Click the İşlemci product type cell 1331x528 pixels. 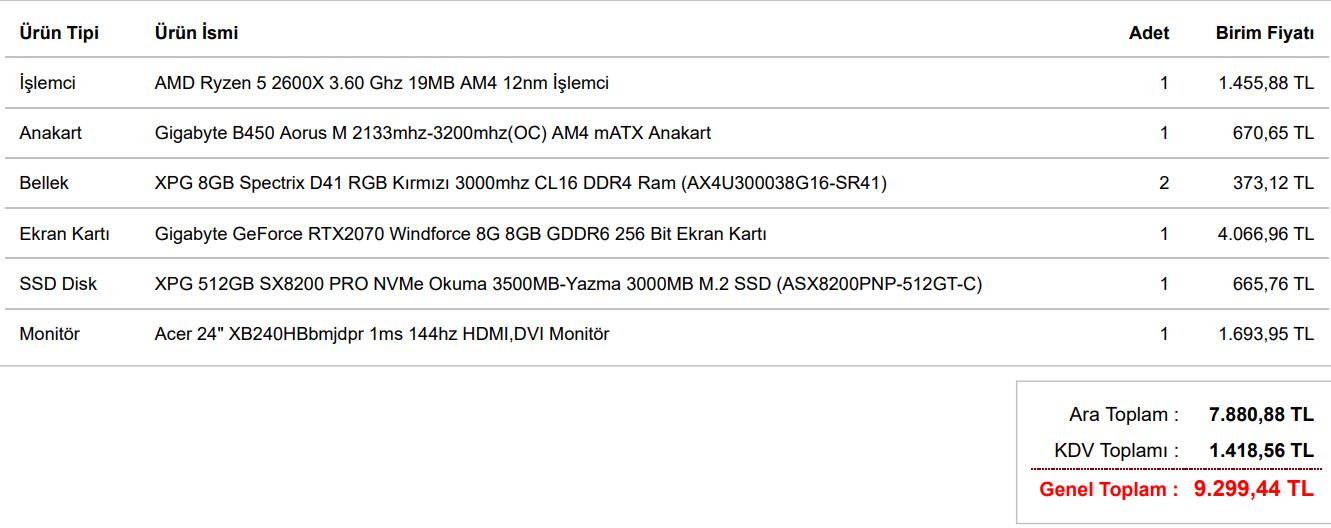[x=47, y=83]
